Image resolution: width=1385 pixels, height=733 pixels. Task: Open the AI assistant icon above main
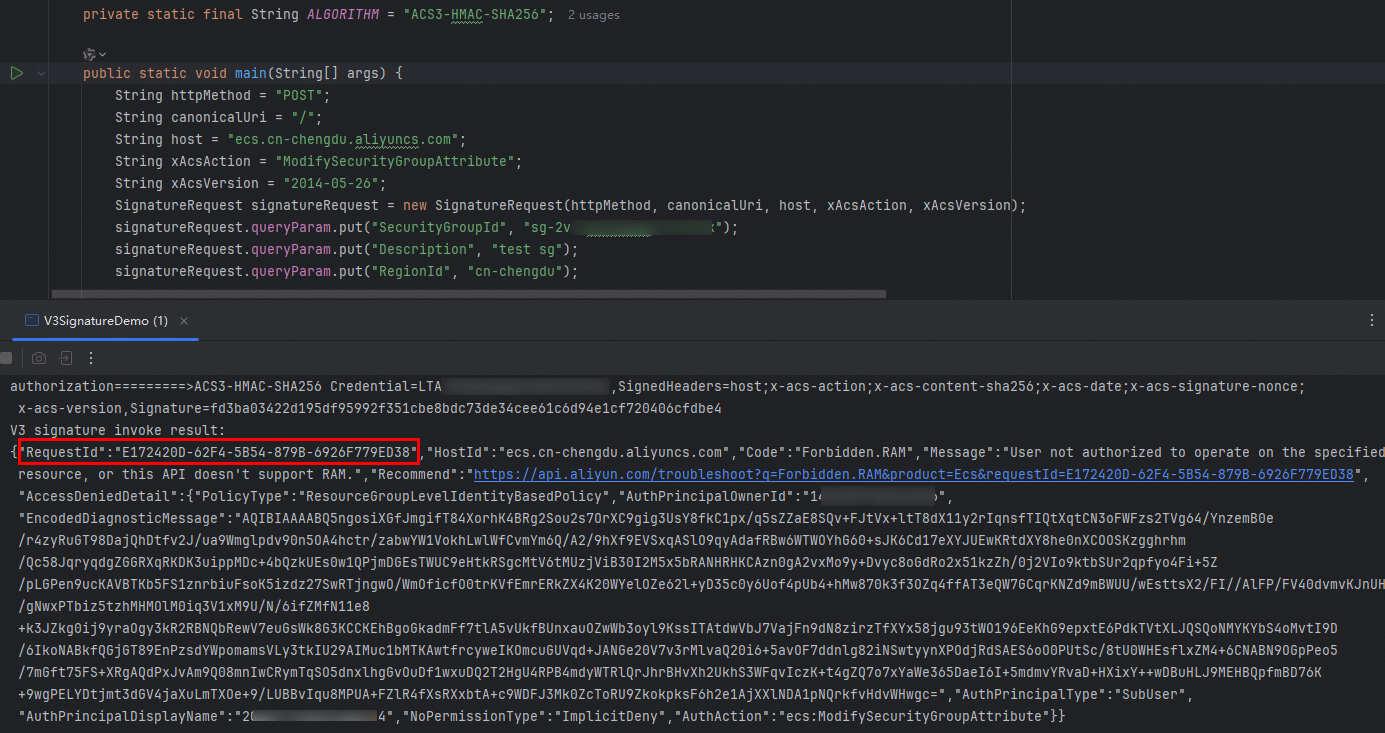[89, 53]
